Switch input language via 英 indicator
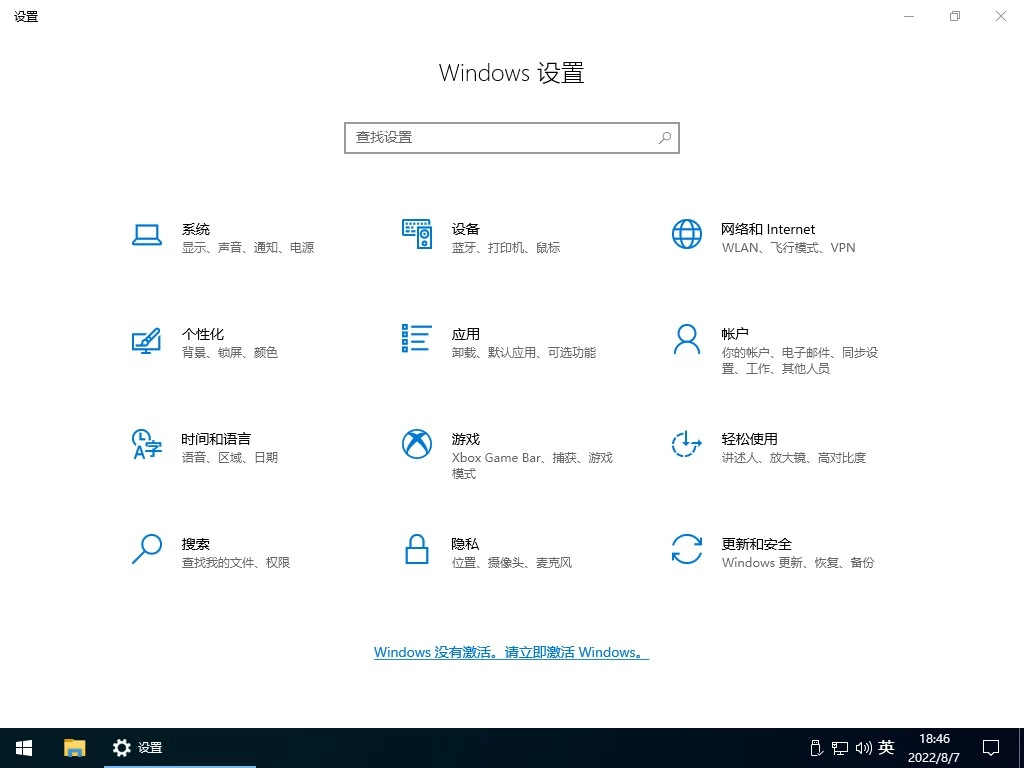This screenshot has height=768, width=1024. (x=886, y=747)
